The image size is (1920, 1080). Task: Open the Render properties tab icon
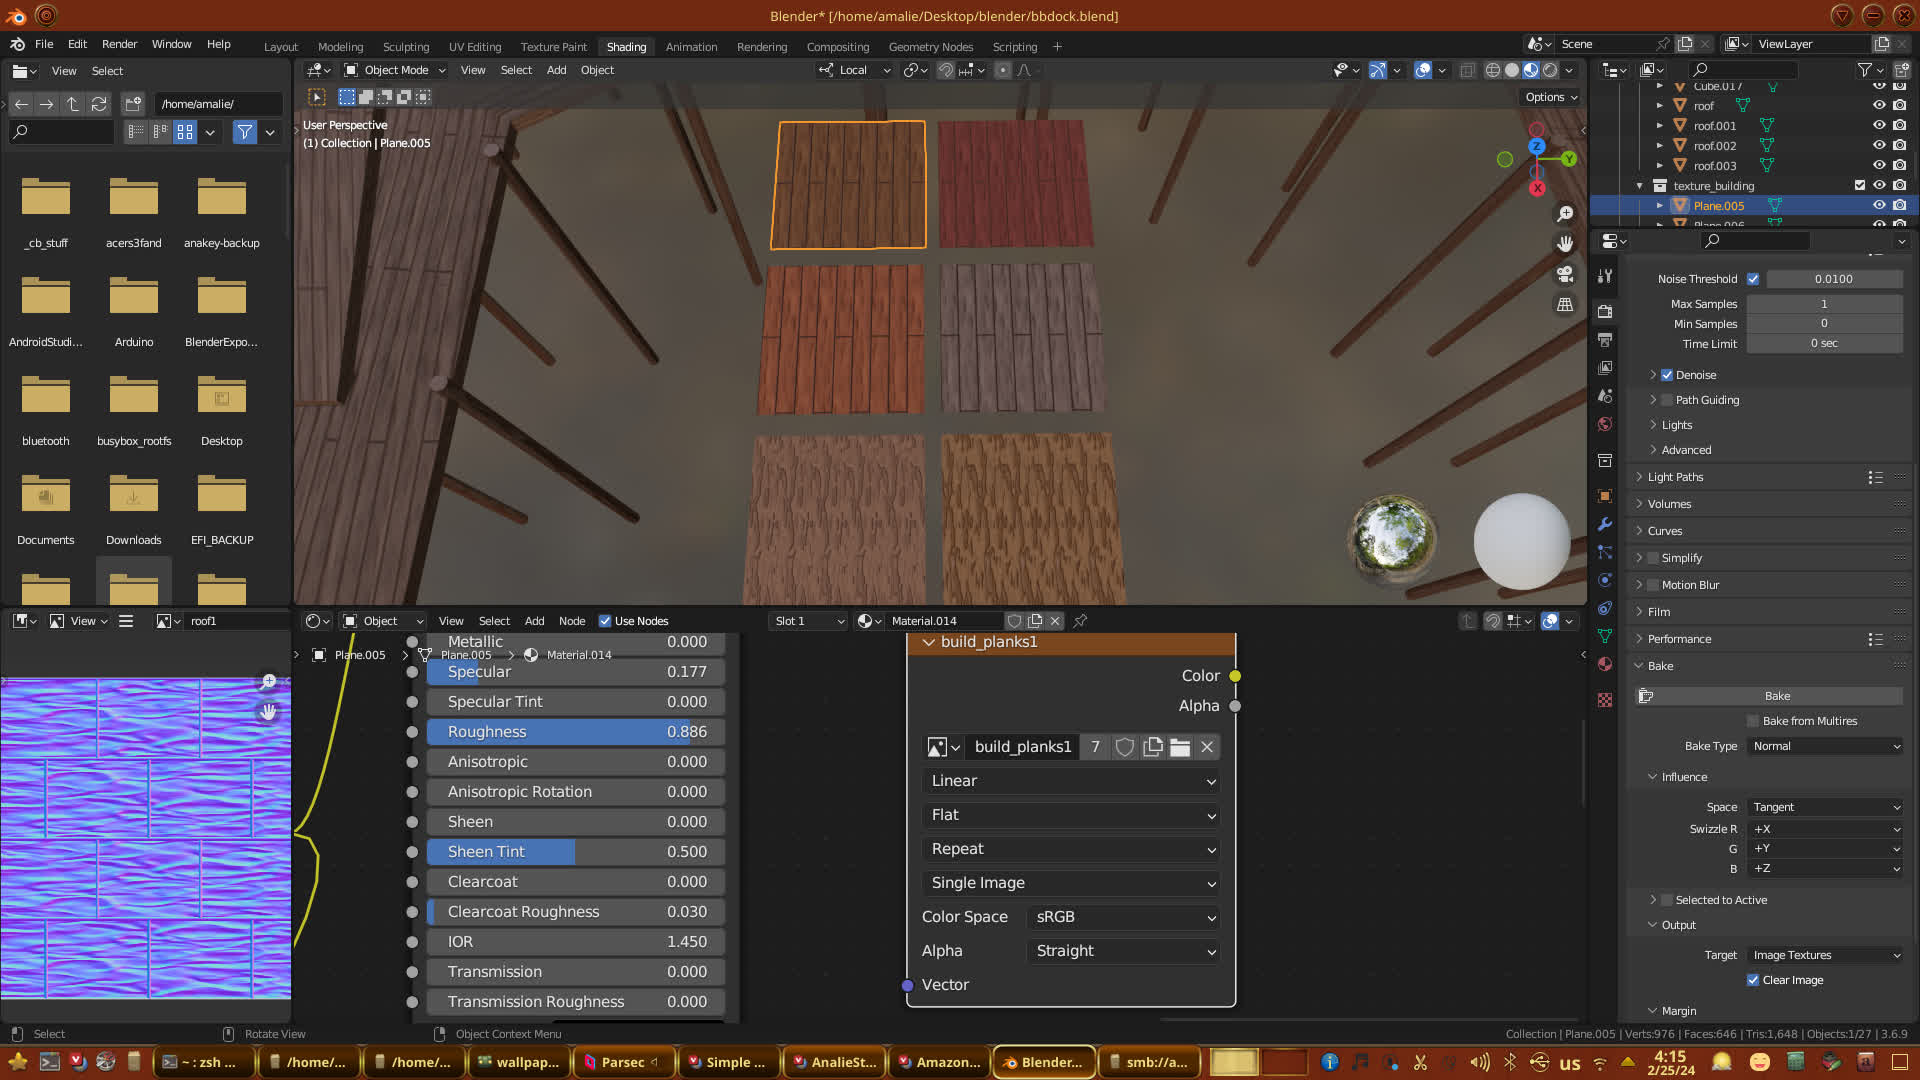(1605, 311)
